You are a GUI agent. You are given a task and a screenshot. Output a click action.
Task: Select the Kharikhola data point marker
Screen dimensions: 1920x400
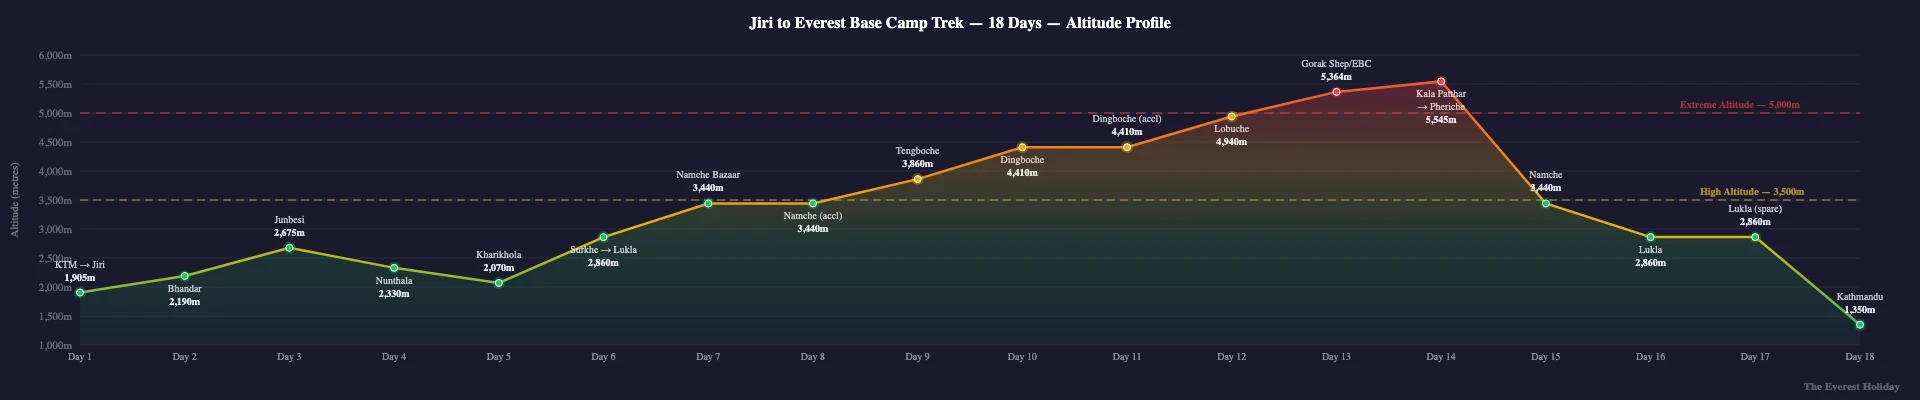coord(499,283)
